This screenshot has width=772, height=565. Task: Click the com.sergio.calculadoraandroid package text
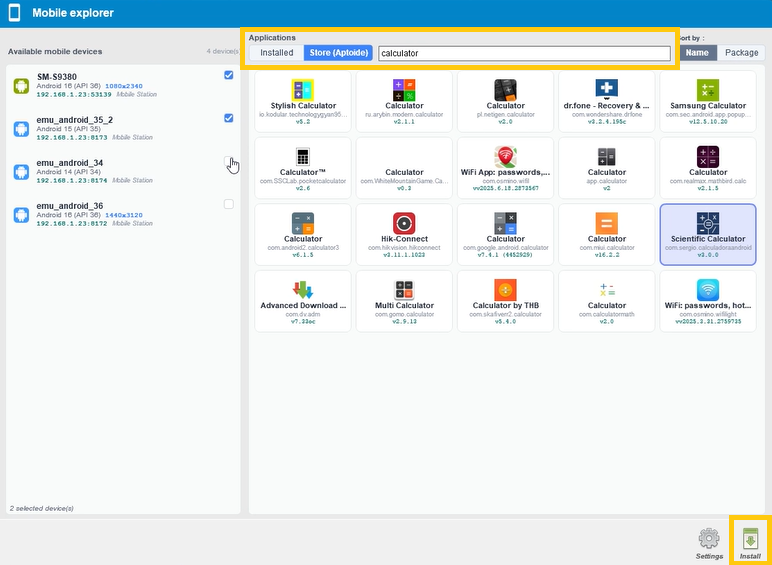[x=708, y=248]
